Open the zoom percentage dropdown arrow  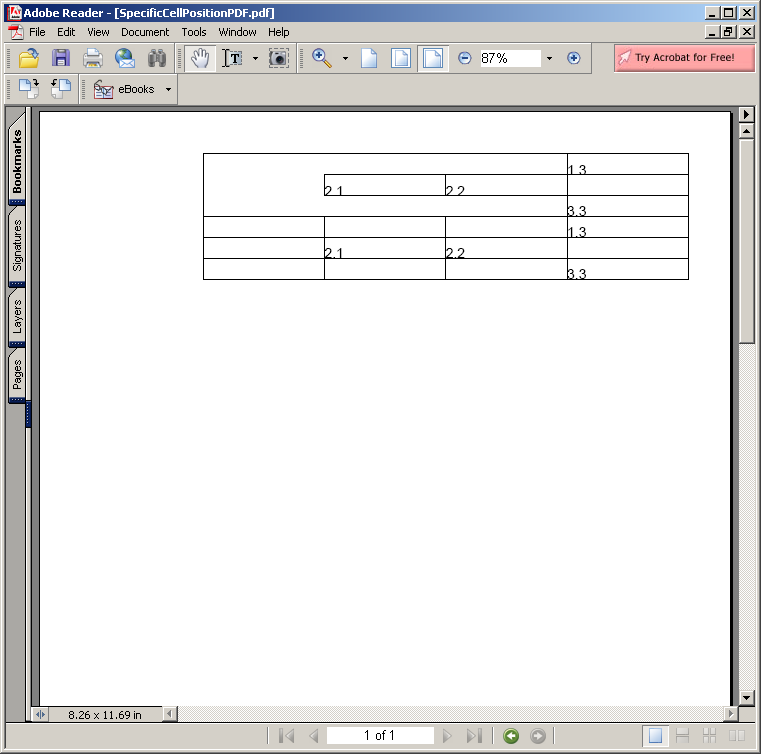[x=549, y=58]
